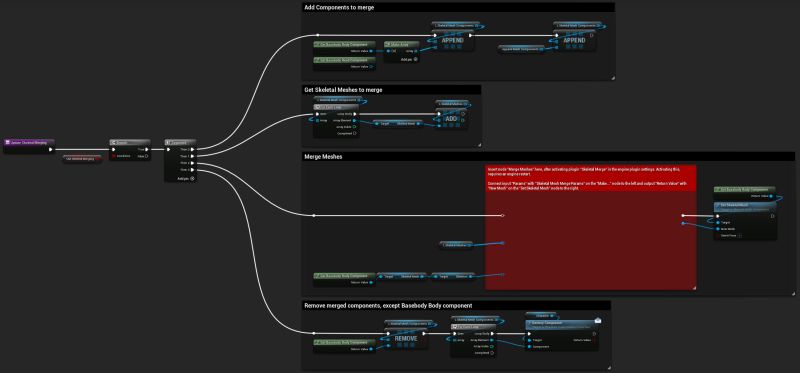Click For Each Loop Array Index pin in Get Skeletal Meshes

pyautogui.click(x=354, y=127)
